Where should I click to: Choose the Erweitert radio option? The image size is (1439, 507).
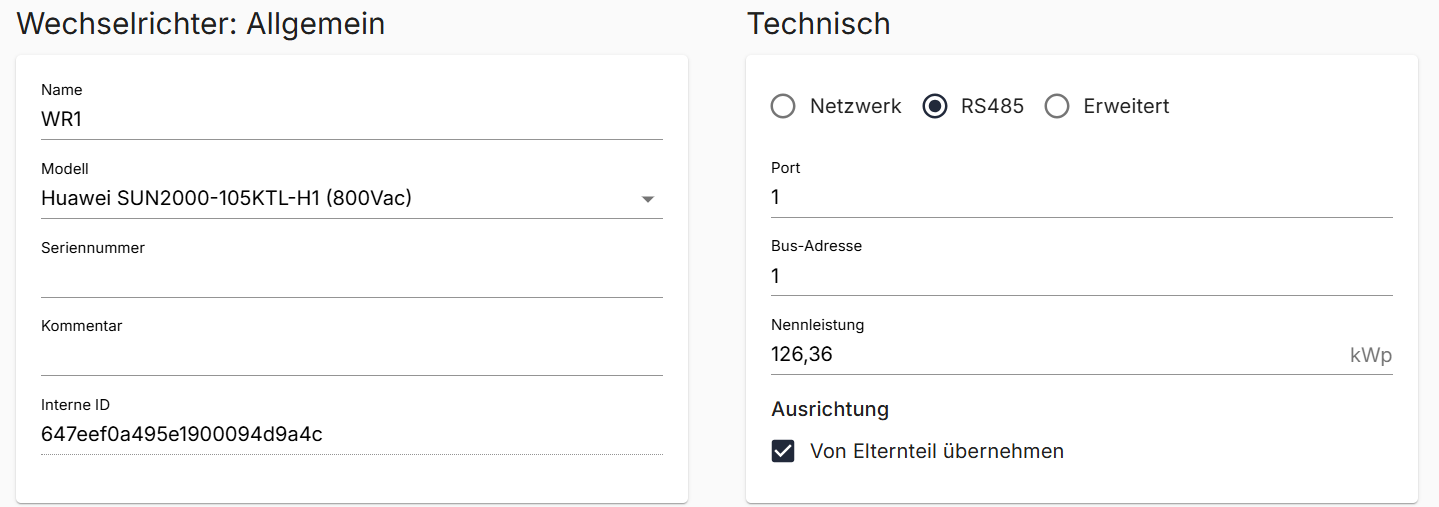[x=1057, y=106]
